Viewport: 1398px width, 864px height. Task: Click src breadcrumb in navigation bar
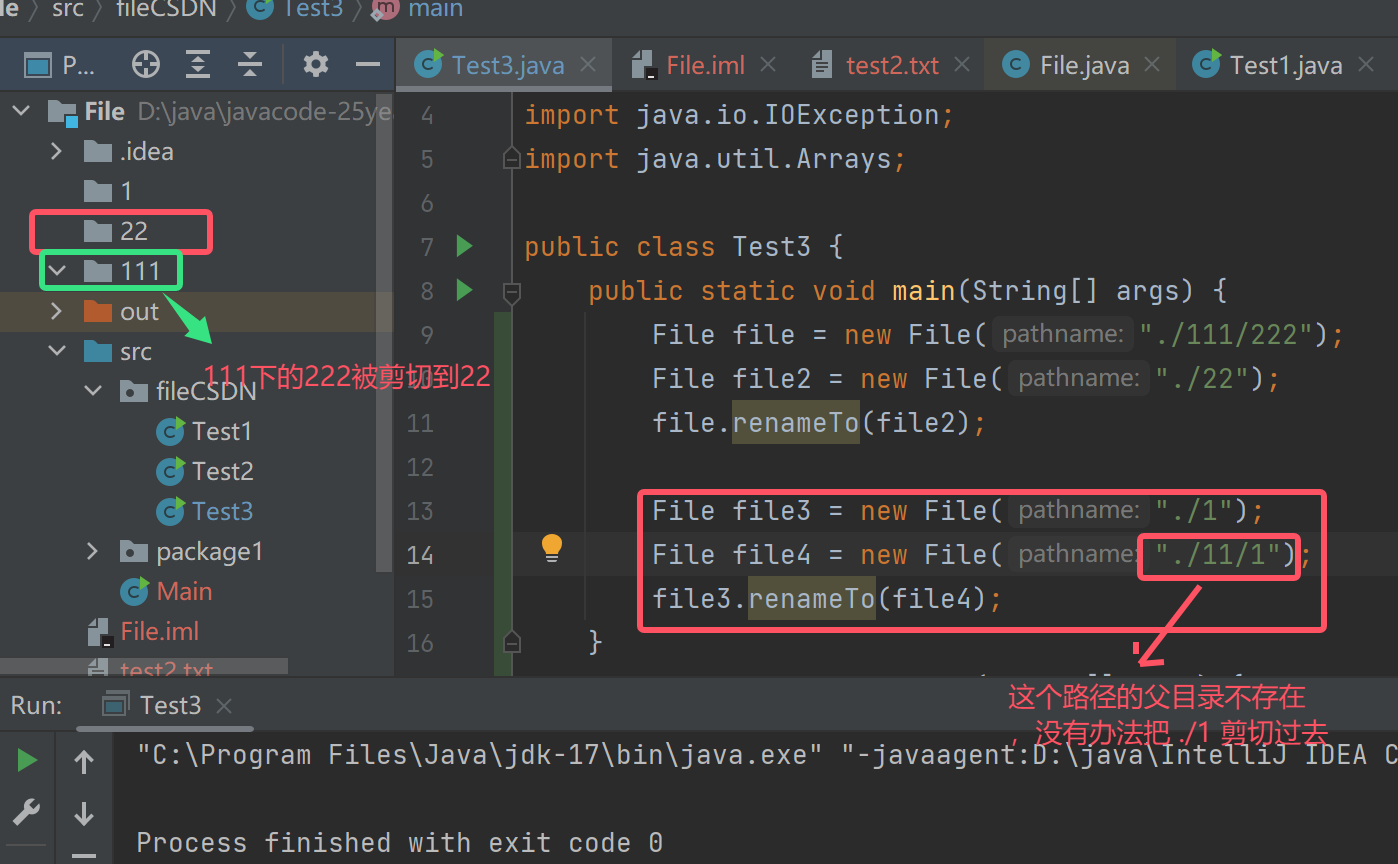pos(68,9)
